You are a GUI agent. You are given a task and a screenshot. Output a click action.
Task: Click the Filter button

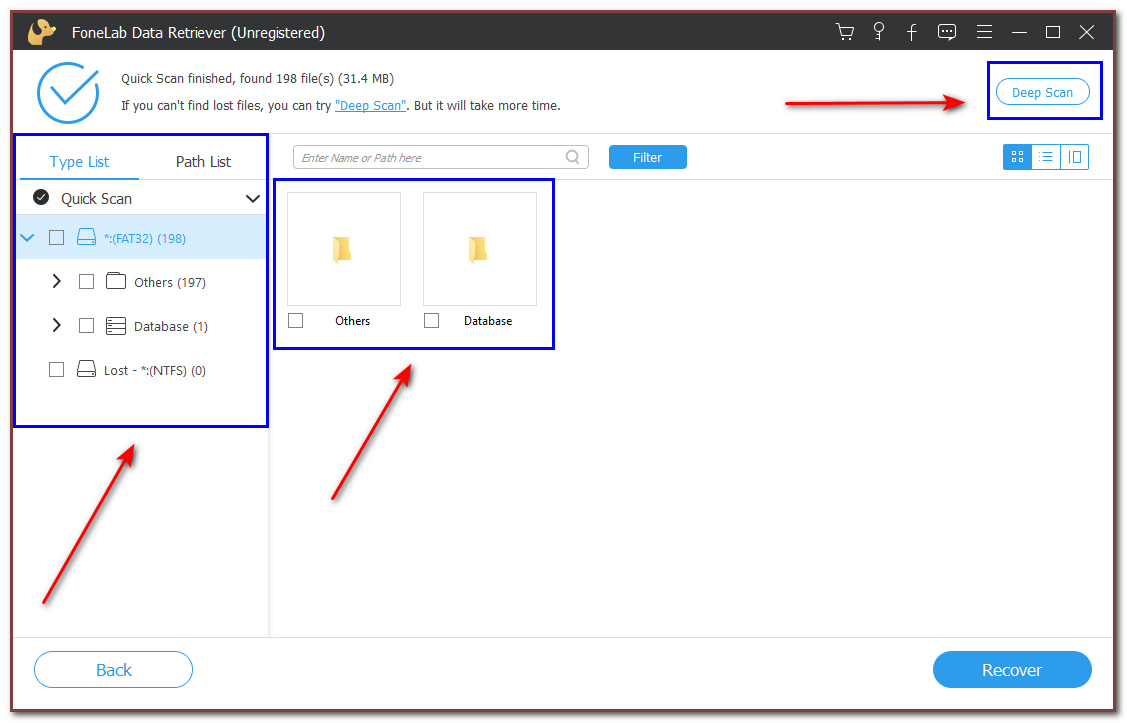[648, 157]
